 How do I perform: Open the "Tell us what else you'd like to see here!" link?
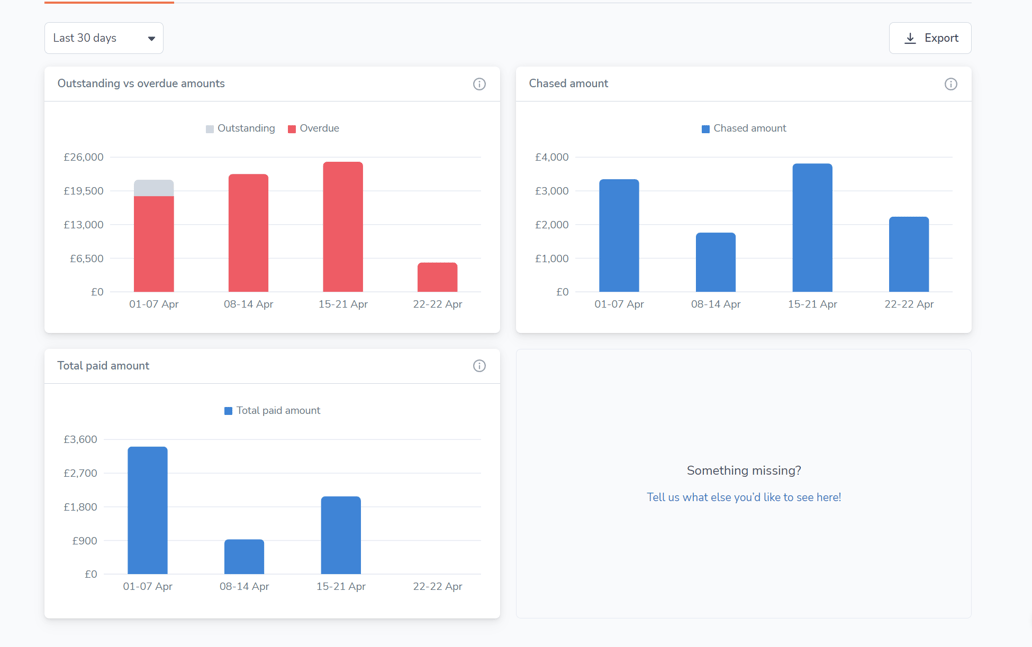click(x=744, y=496)
